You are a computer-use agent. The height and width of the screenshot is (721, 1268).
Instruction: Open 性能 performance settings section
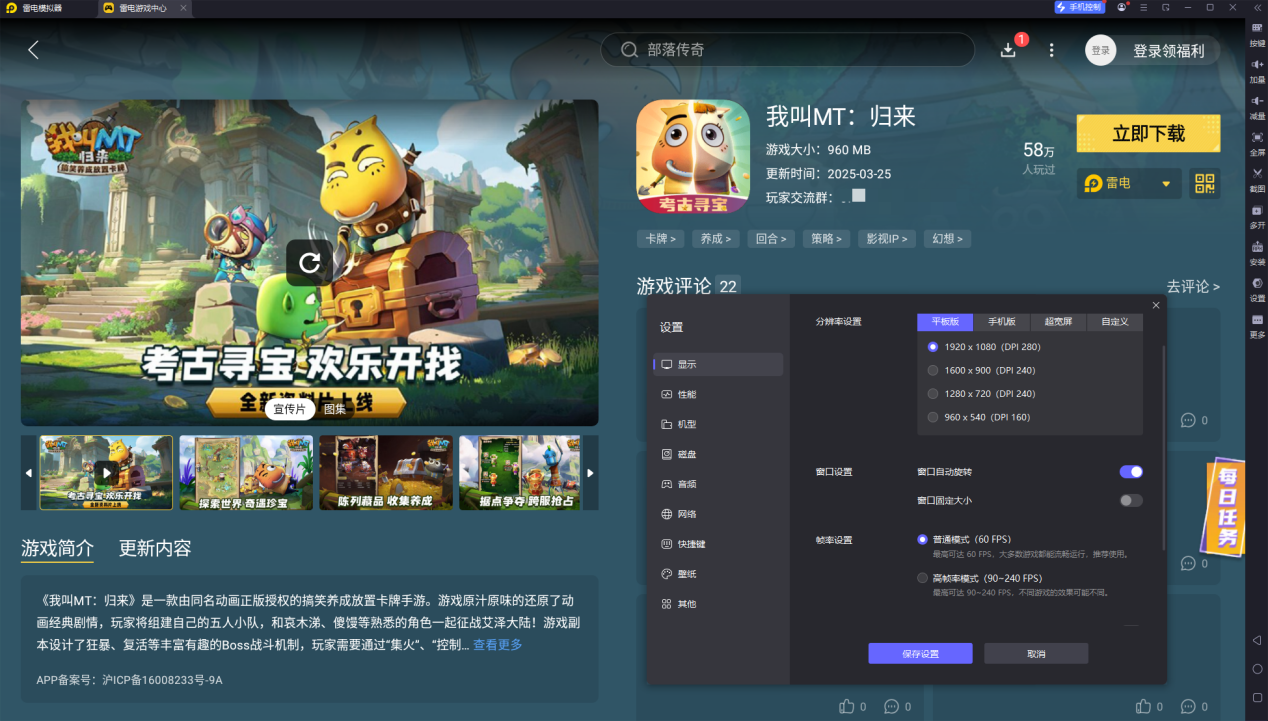click(x=718, y=395)
